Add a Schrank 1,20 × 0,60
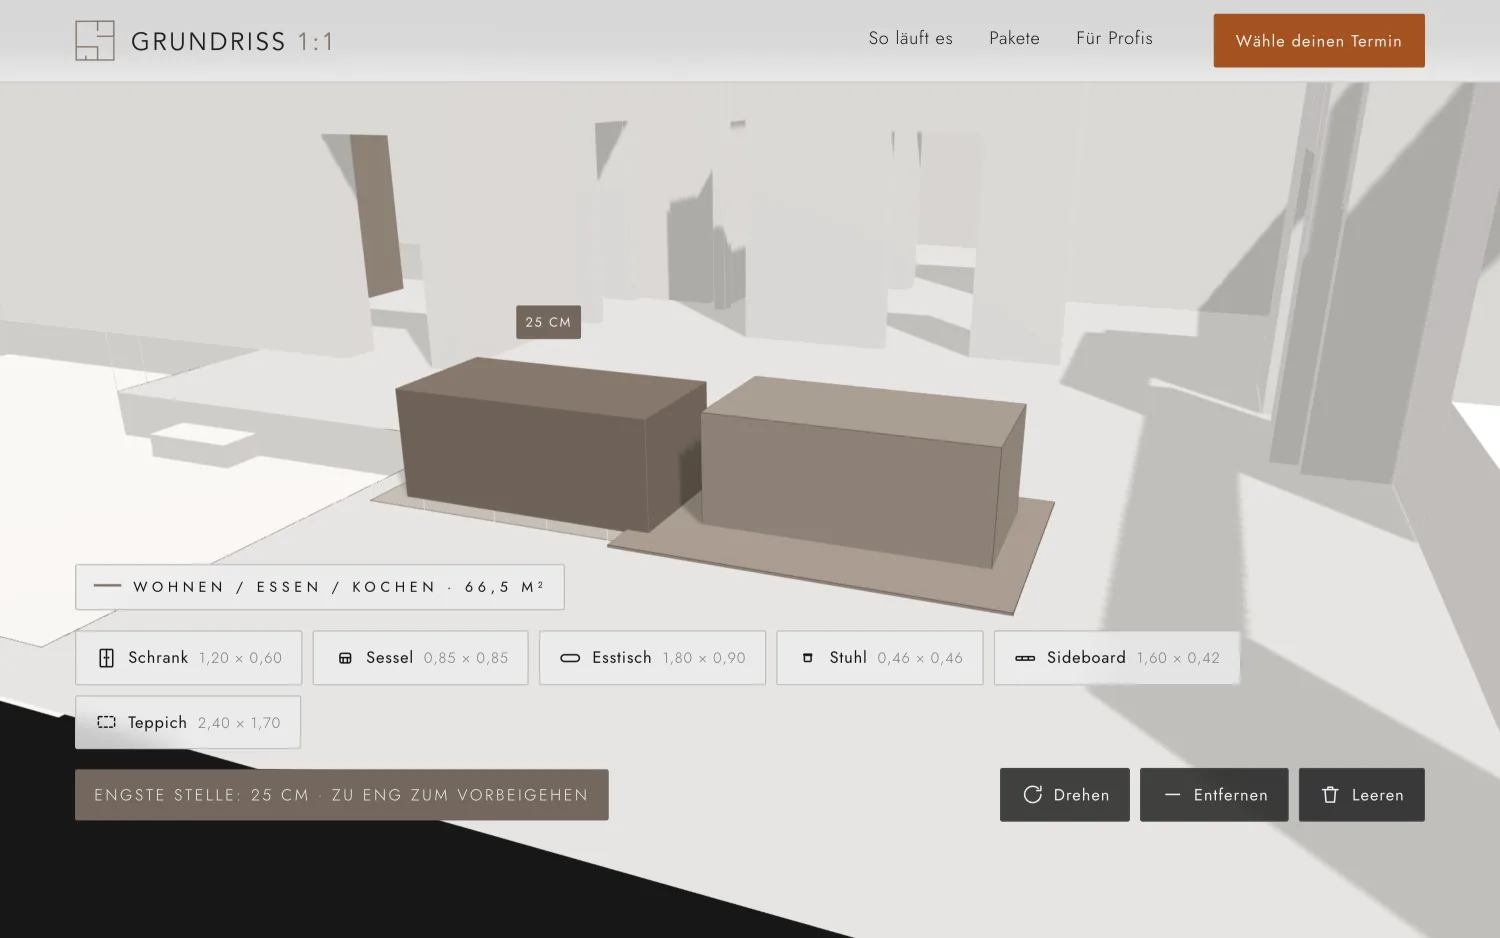 coord(189,658)
